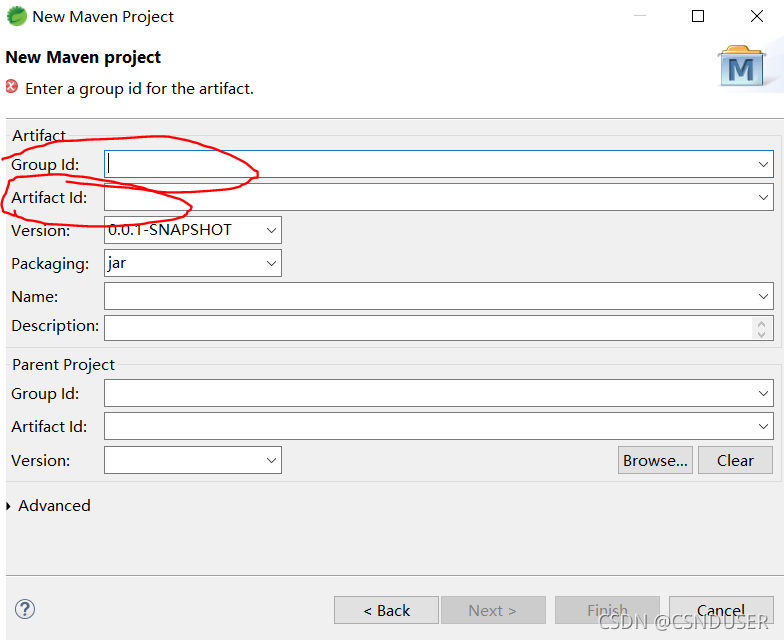Viewport: 784px width, 640px height.
Task: Open the Artifact section Artifact Id dropdown arrow
Action: (763, 198)
